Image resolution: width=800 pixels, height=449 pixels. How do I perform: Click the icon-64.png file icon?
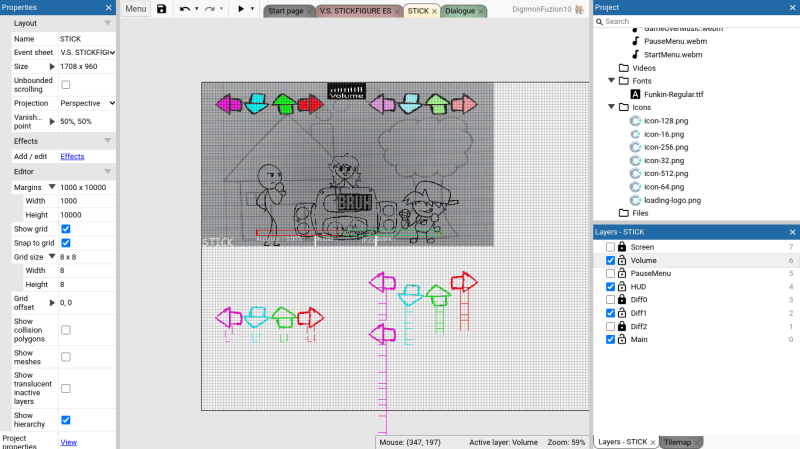[635, 187]
